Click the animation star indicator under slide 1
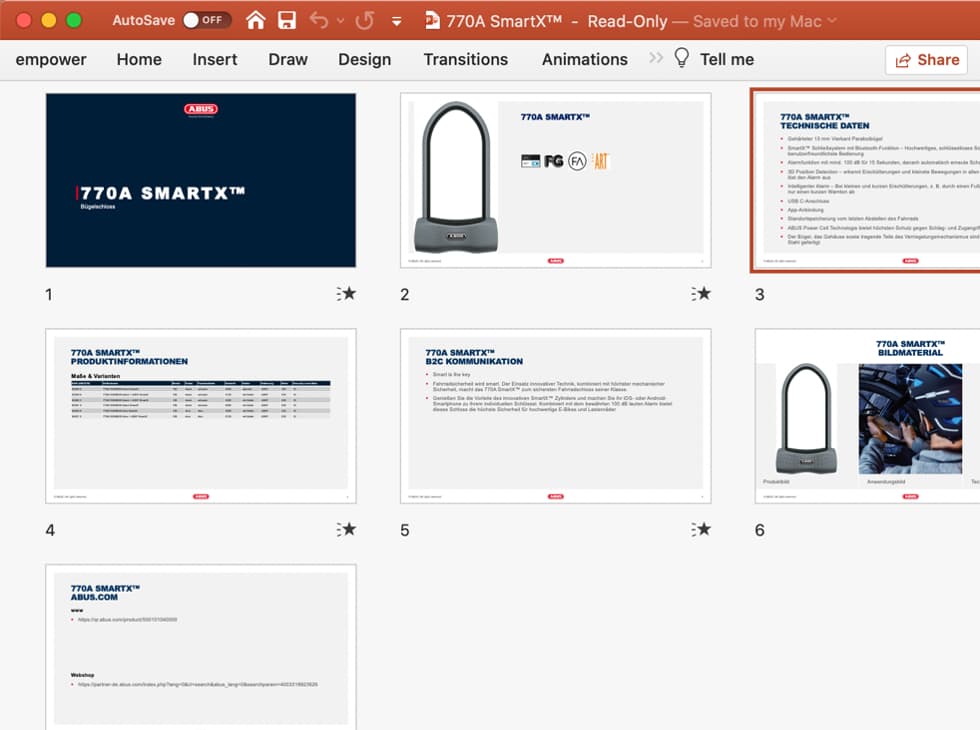The width and height of the screenshot is (980, 730). [350, 294]
